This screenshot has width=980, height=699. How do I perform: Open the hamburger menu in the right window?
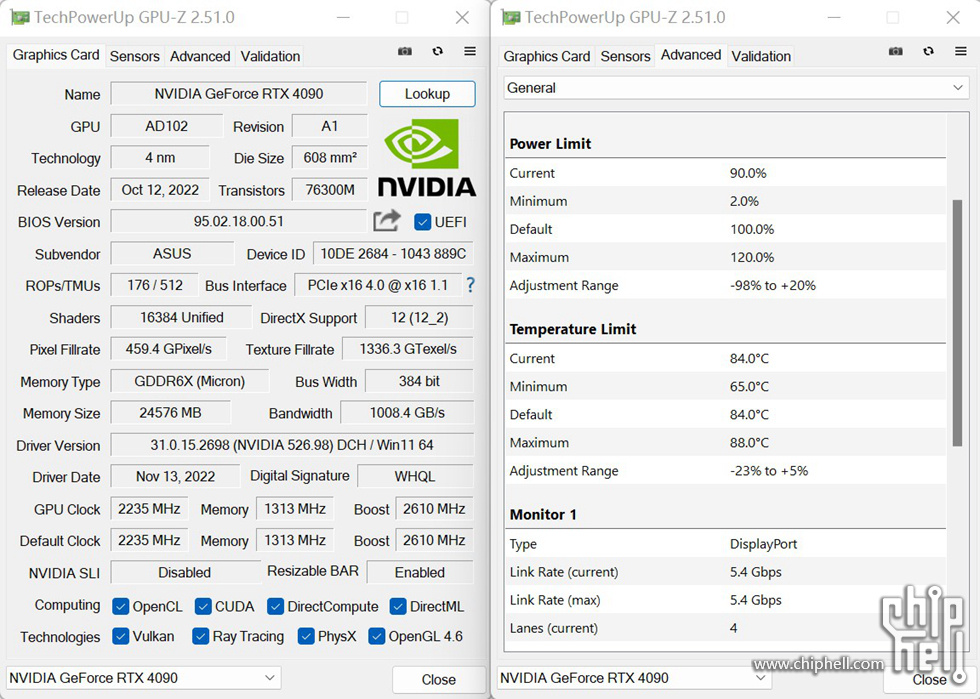961,50
